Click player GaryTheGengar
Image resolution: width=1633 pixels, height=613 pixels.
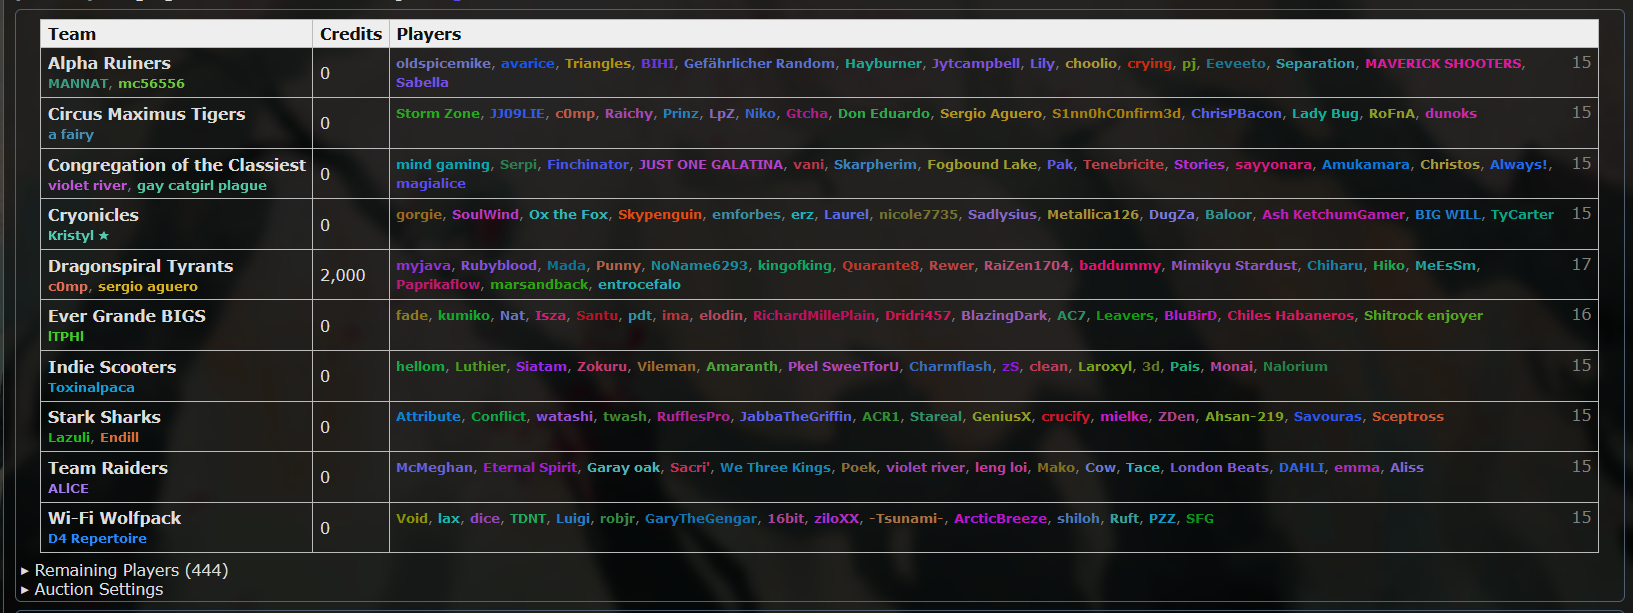coord(701,518)
